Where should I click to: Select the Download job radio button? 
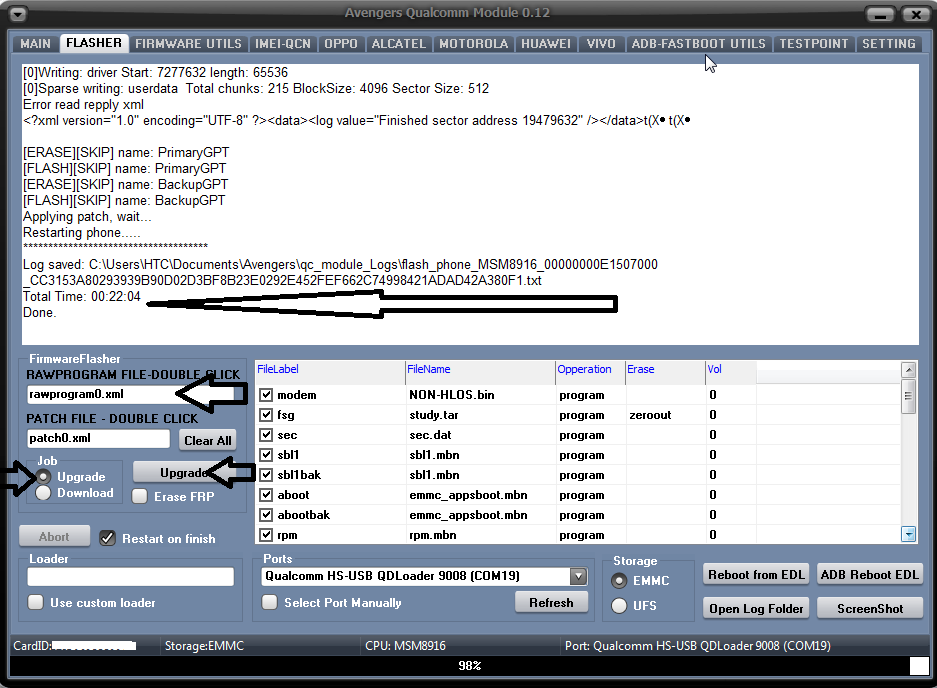tap(43, 493)
